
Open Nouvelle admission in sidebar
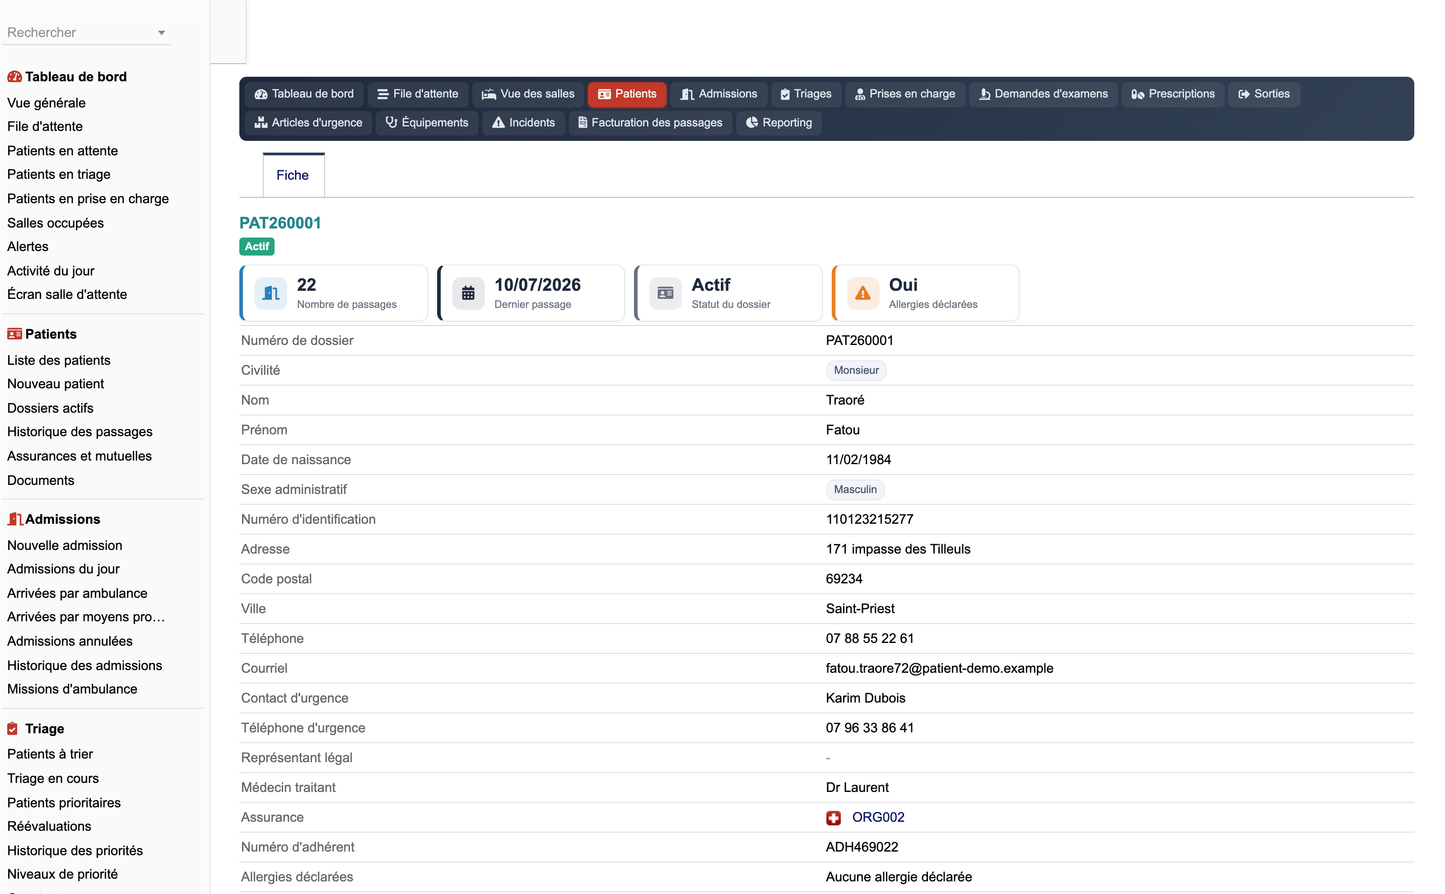pyautogui.click(x=65, y=546)
